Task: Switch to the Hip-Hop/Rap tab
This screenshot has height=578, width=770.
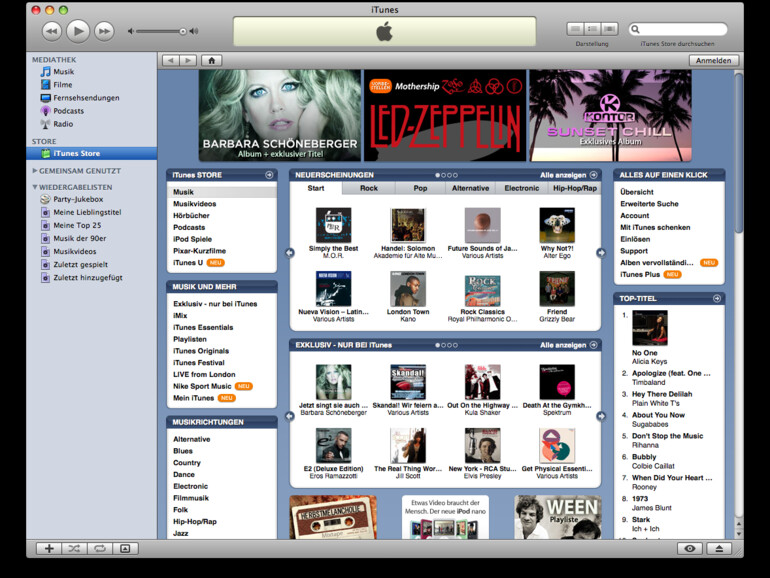Action: click(575, 188)
